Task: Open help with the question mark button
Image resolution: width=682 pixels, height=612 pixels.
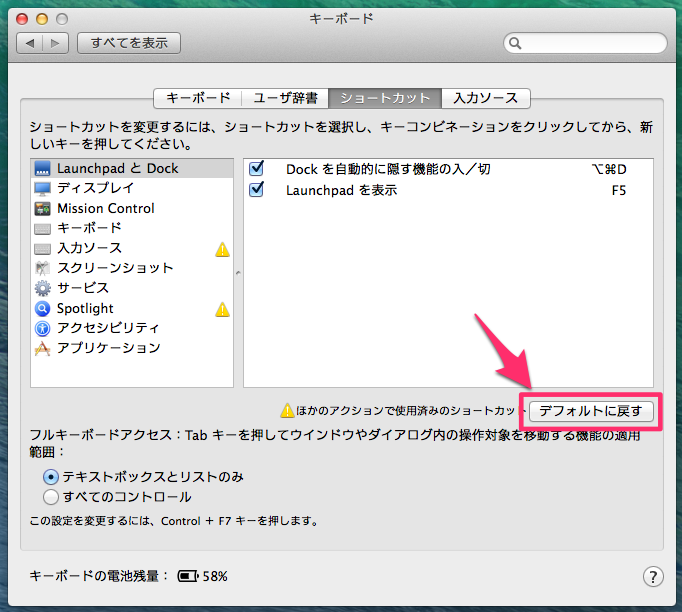Action: pyautogui.click(x=653, y=577)
